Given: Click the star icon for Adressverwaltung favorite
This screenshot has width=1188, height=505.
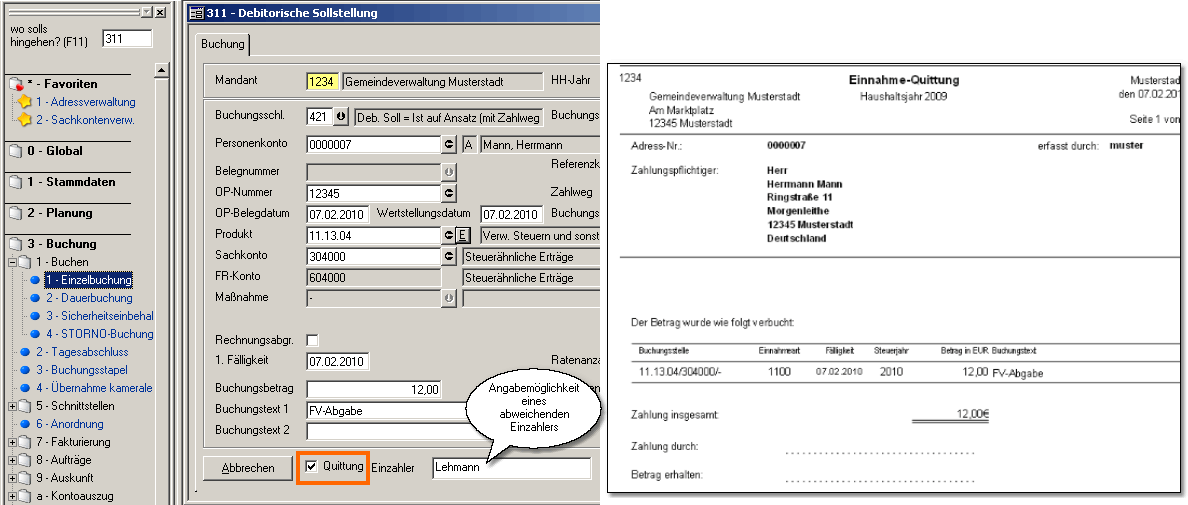Looking at the screenshot, I should pos(25,102).
